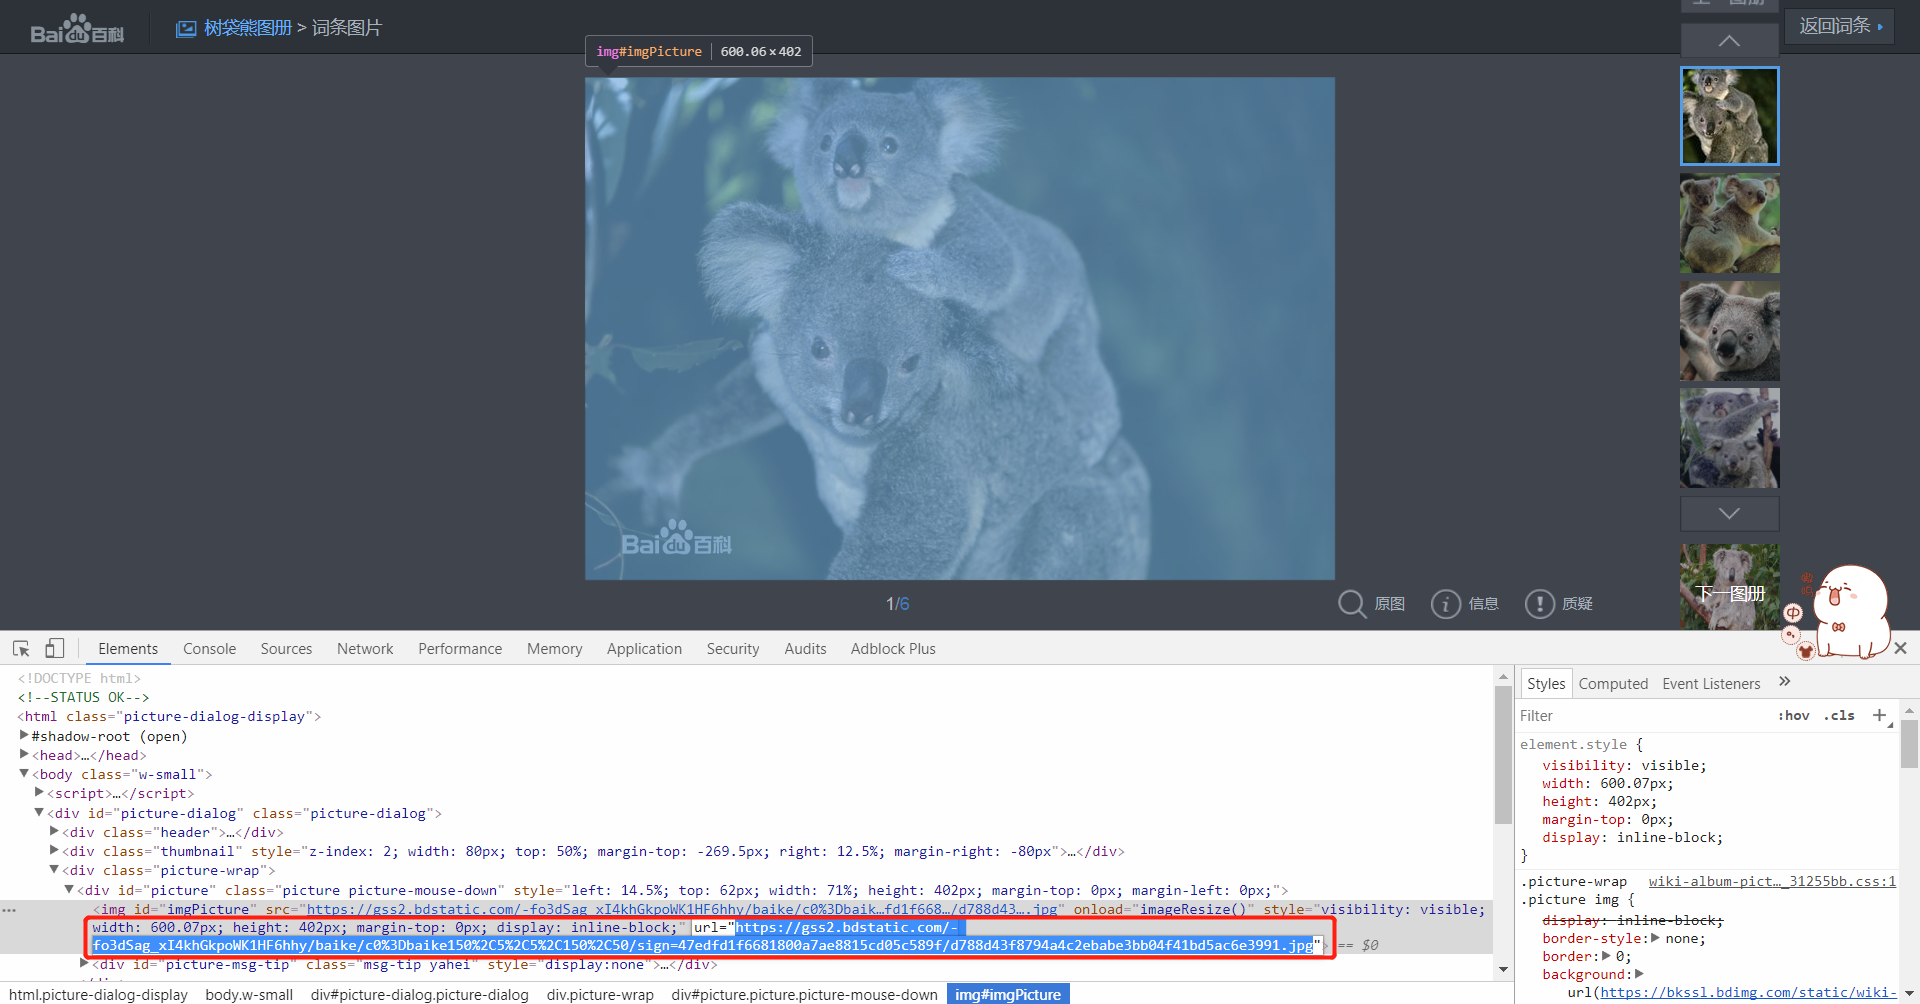Viewport: 1920px width, 1004px height.
Task: Click the main koala image
Action: pyautogui.click(x=960, y=328)
